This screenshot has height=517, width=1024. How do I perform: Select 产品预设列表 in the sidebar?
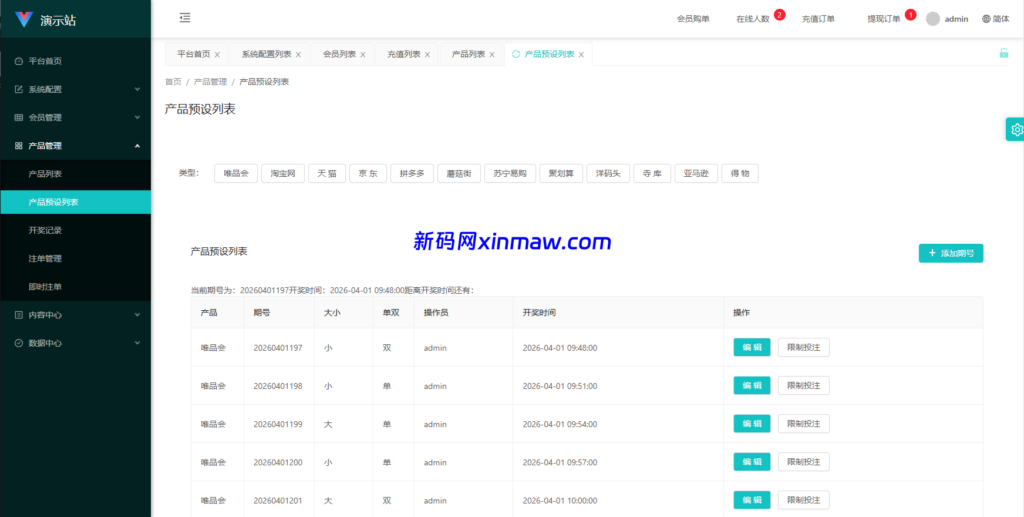tap(76, 202)
